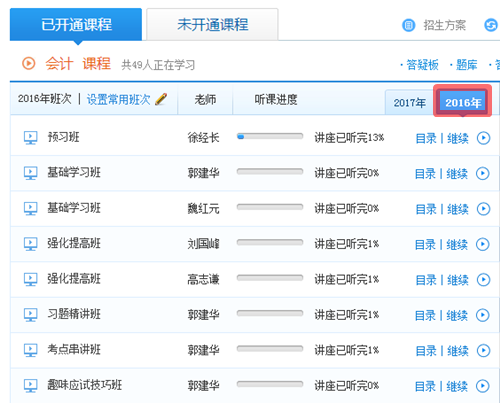500x403 pixels.
Task: Click play circle in 习题精讲班 row
Action: 483,315
